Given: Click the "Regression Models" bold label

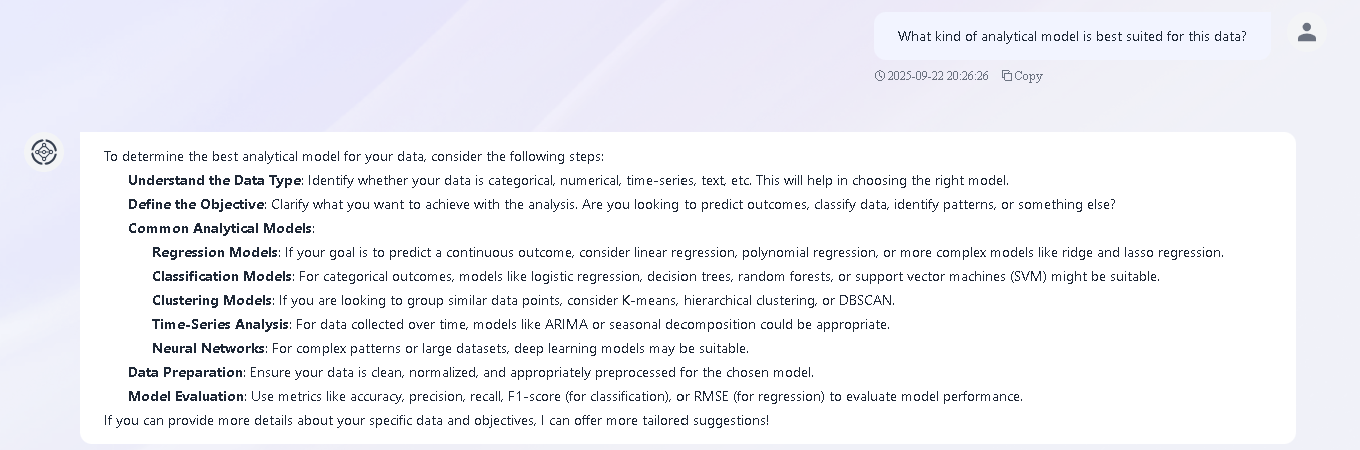Looking at the screenshot, I should [215, 253].
